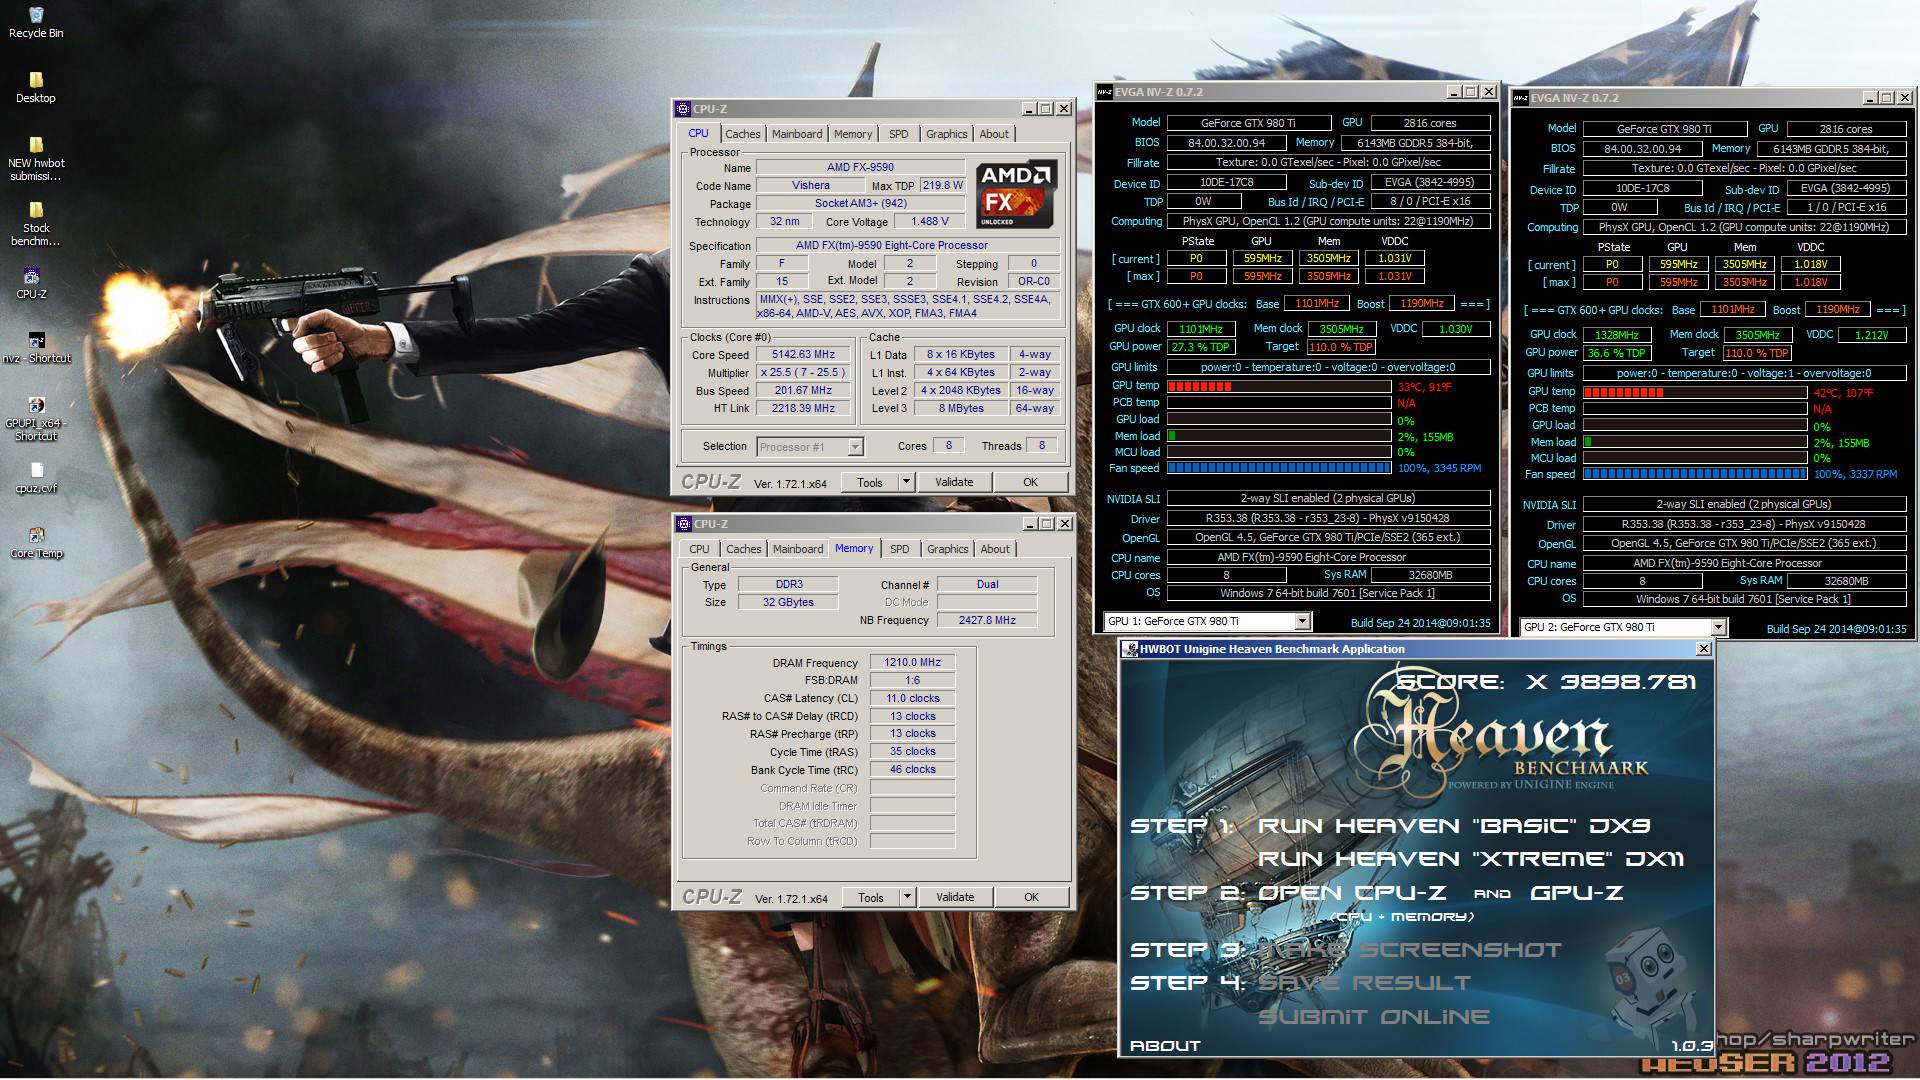Open About in Heaven benchmark app

[x=1165, y=1046]
